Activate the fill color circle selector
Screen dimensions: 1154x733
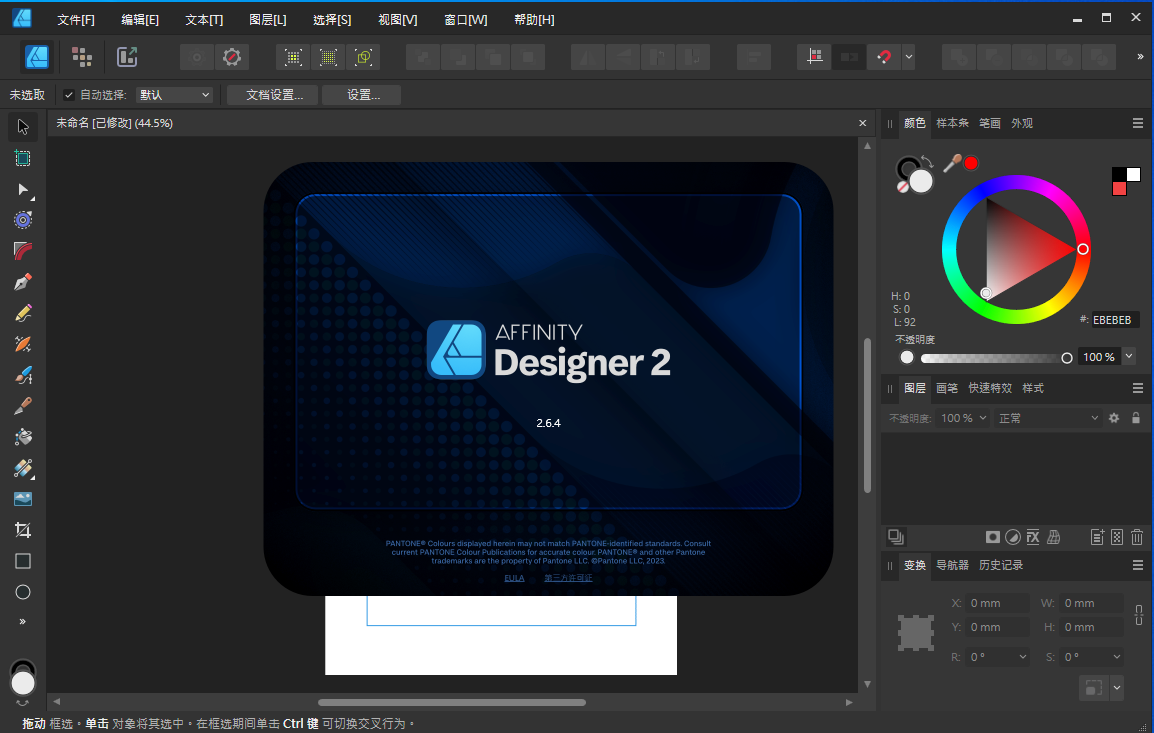[x=921, y=181]
